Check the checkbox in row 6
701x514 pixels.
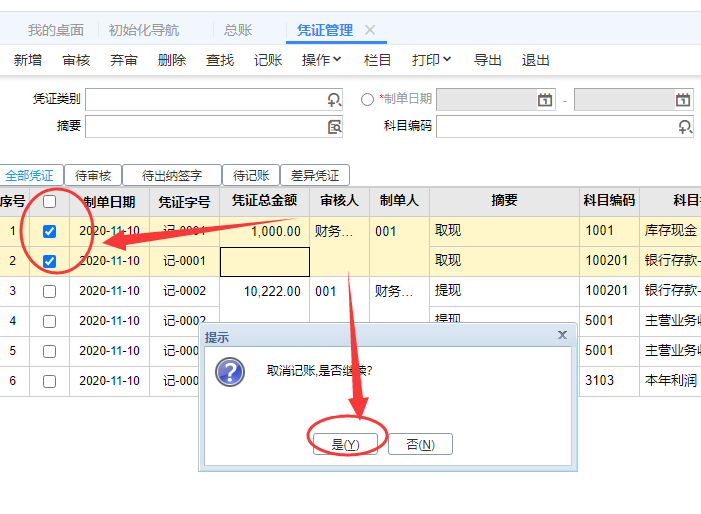click(x=50, y=381)
